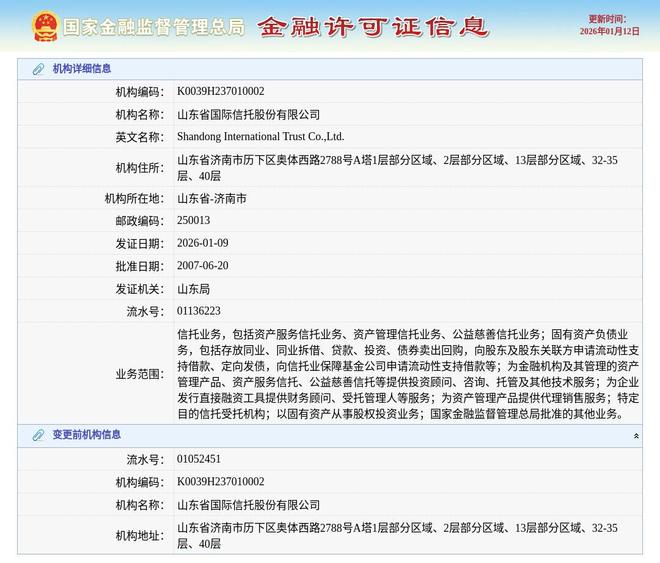Screen dimensions: 660x563
Task: Click the 机构所在地 value 山东省-济南市
Action: pos(212,198)
